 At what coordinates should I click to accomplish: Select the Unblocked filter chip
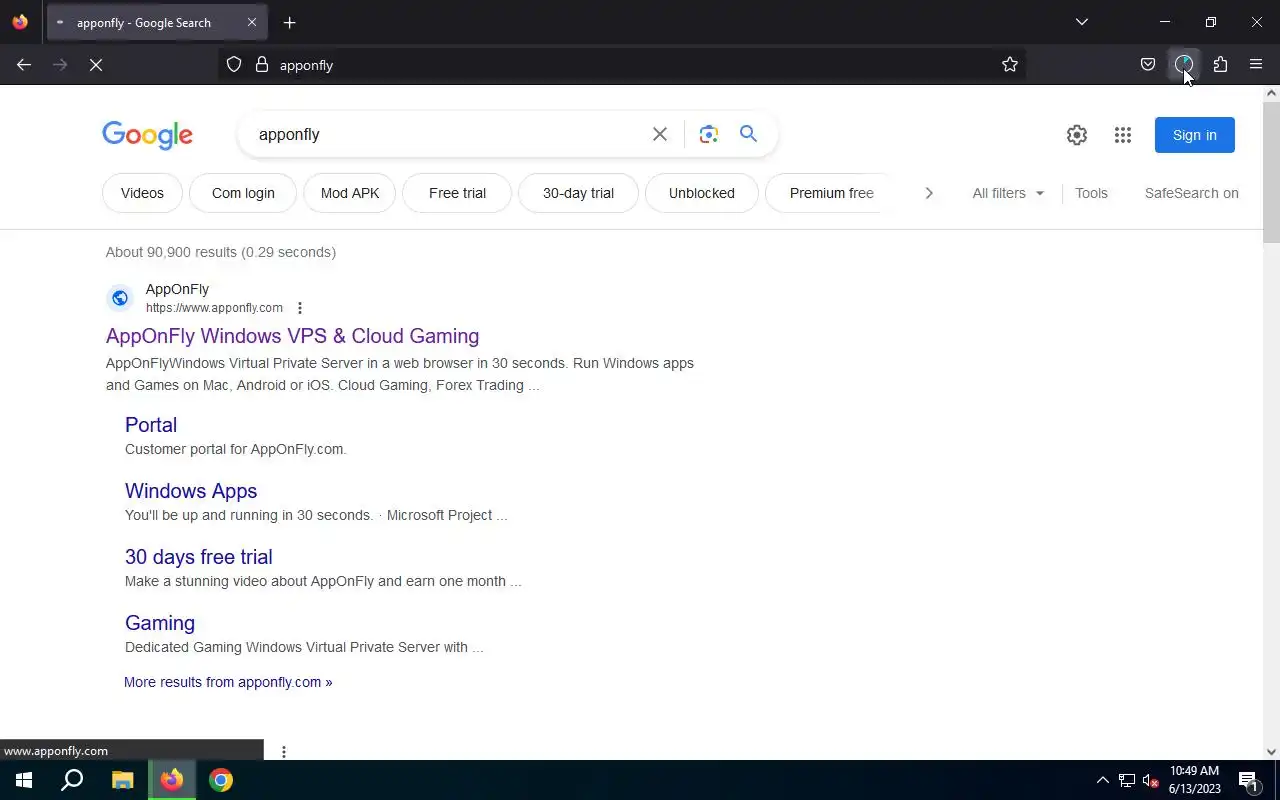[702, 193]
